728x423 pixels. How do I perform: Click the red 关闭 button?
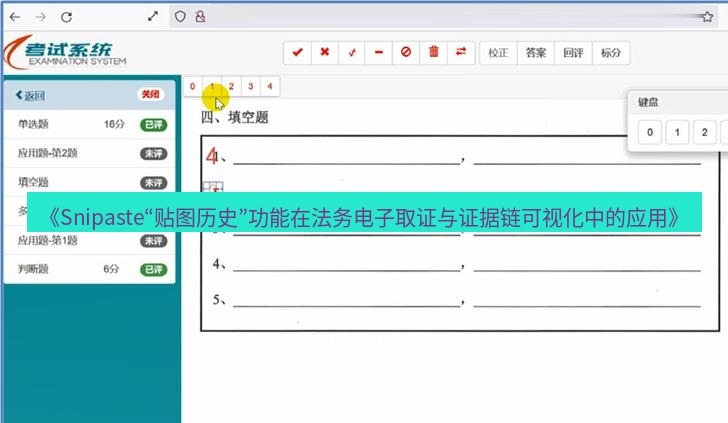click(150, 95)
